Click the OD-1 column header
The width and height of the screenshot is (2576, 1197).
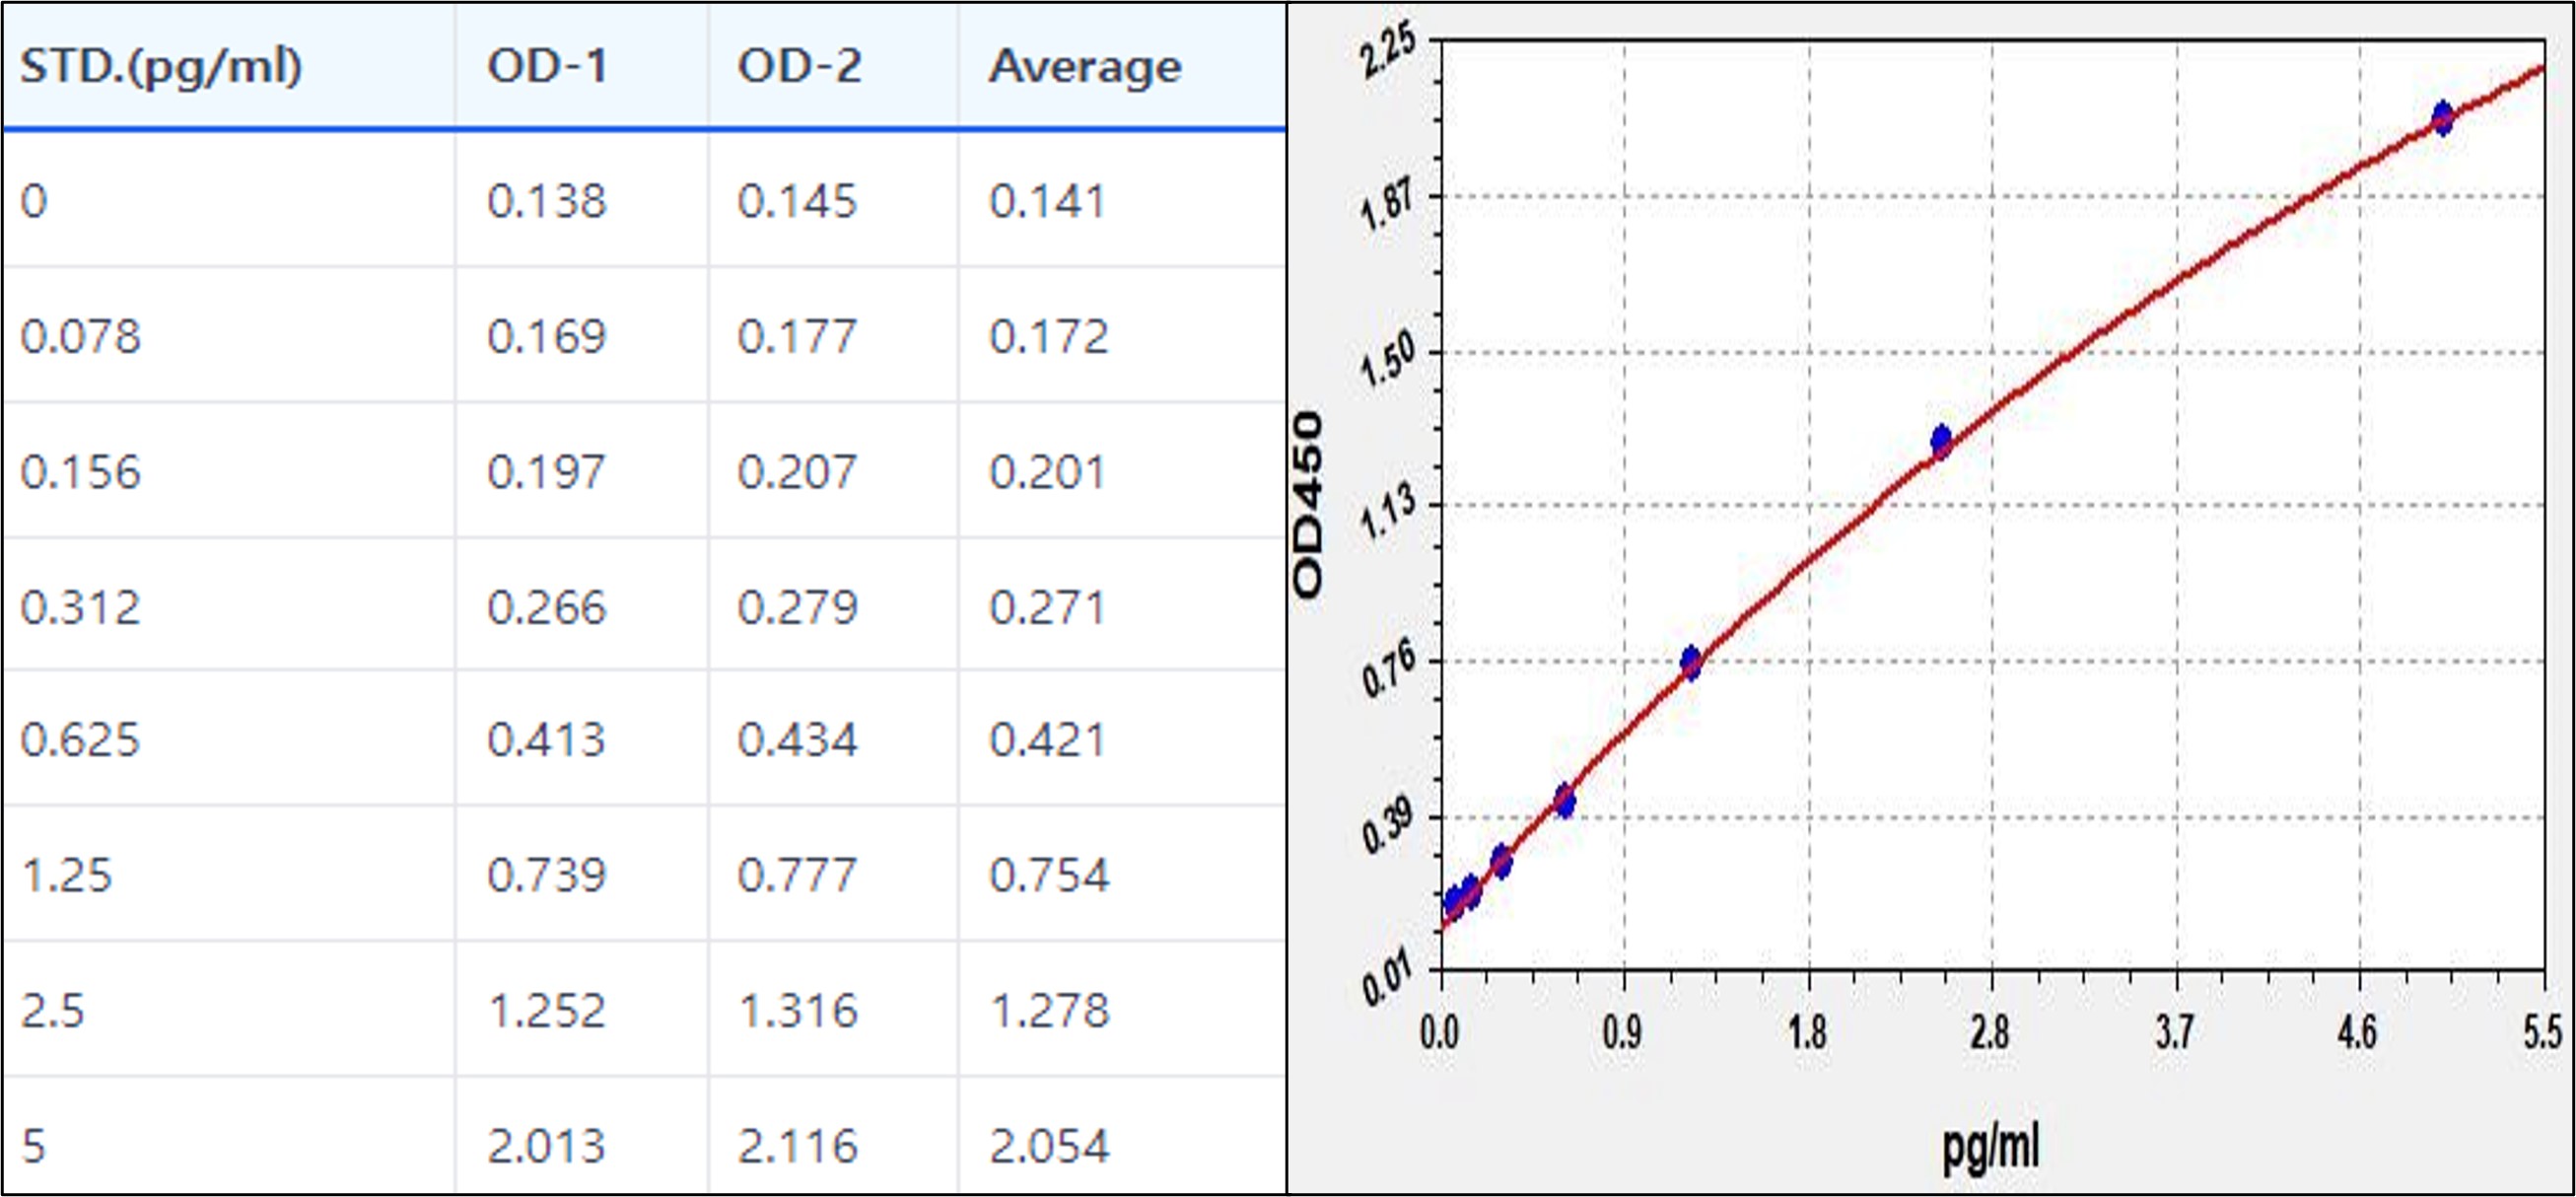[547, 67]
